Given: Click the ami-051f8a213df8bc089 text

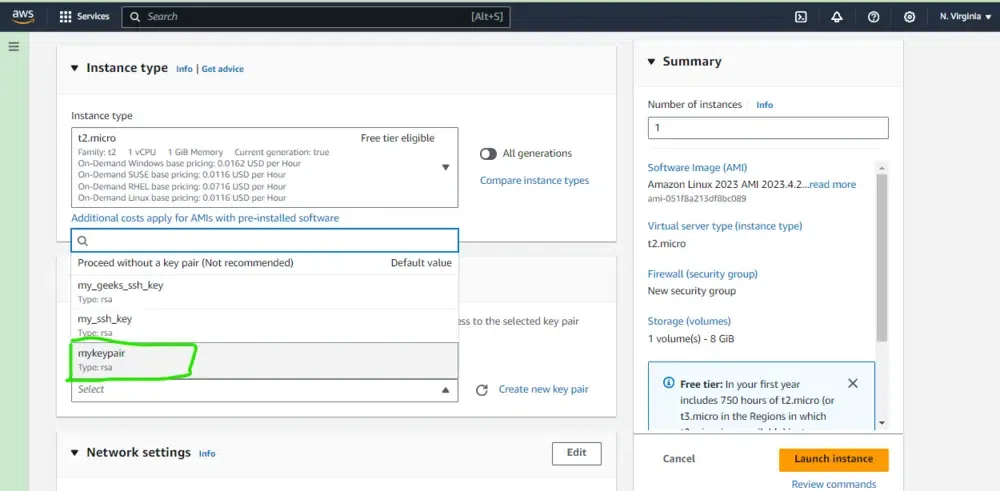Looking at the screenshot, I should pyautogui.click(x=697, y=198).
